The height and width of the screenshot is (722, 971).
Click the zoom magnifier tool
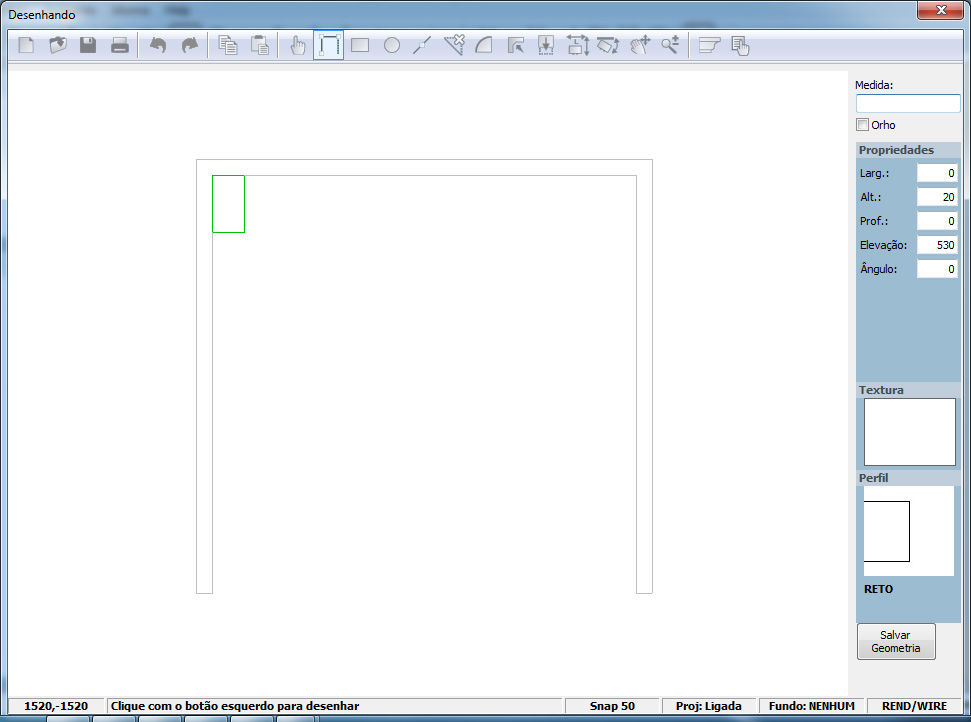670,45
